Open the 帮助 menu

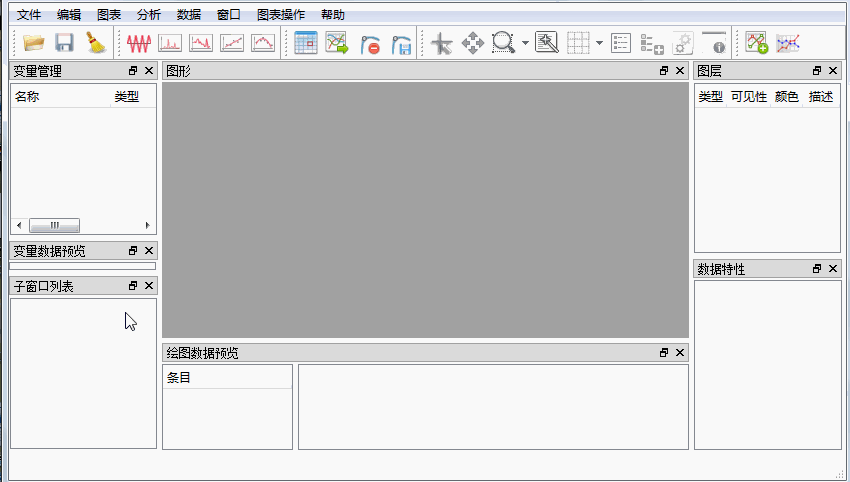[333, 15]
